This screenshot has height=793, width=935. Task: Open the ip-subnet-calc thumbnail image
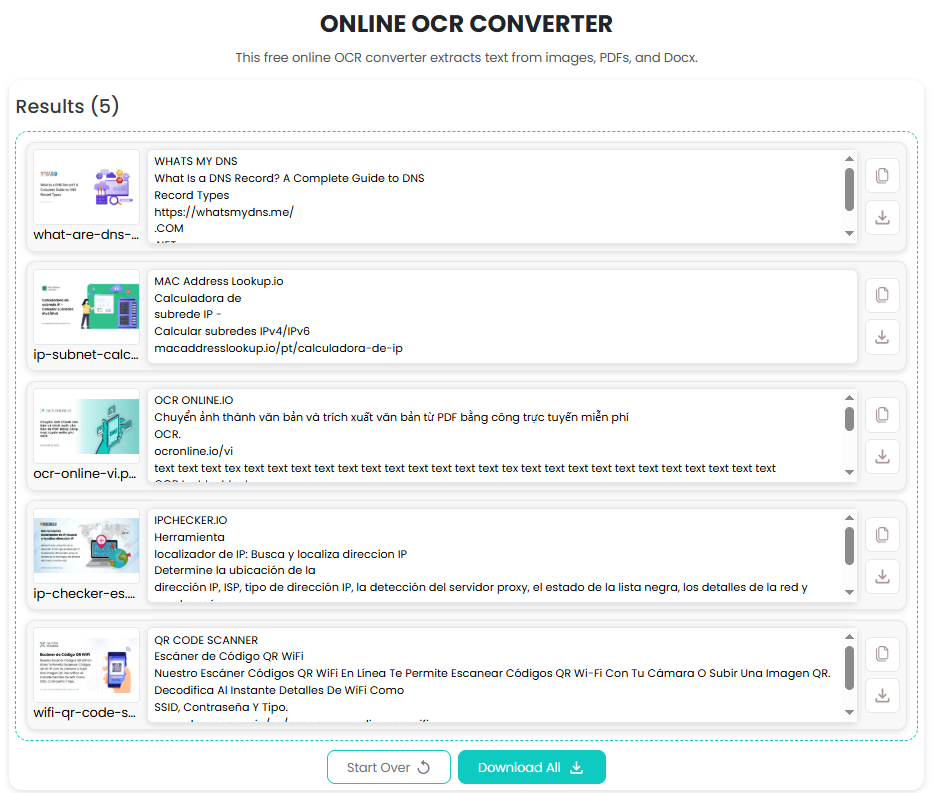click(86, 307)
